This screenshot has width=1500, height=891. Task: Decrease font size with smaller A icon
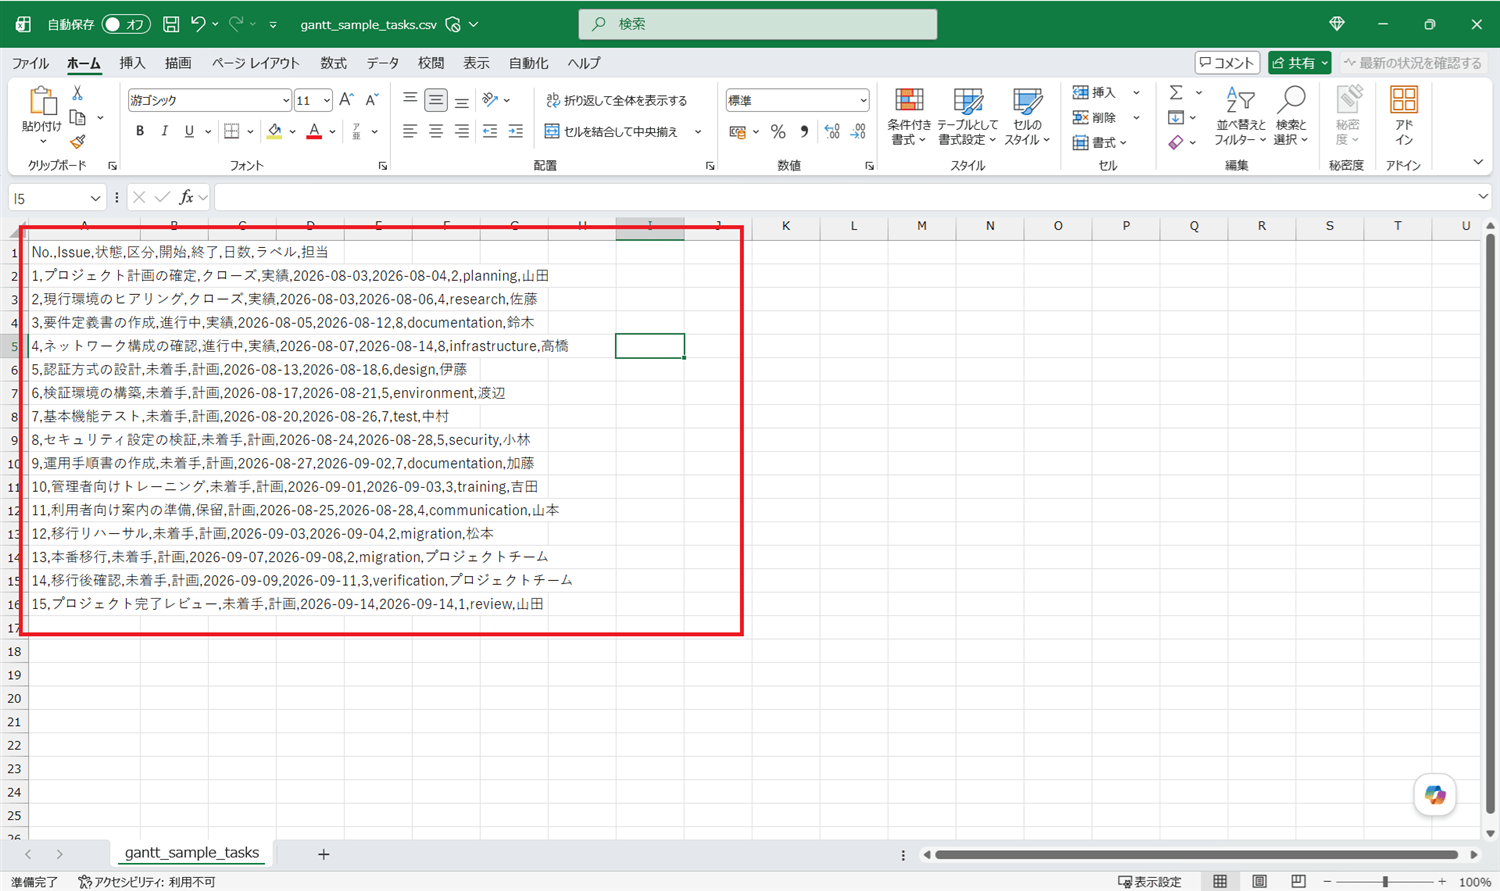pyautogui.click(x=371, y=100)
